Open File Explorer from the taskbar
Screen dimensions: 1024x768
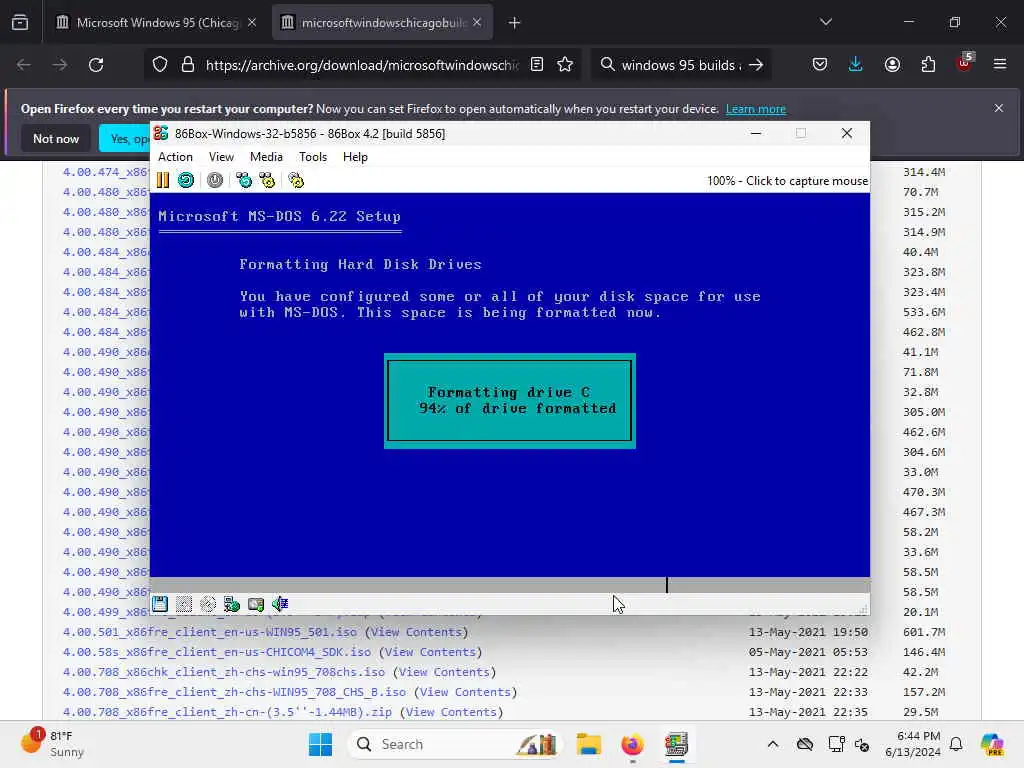[588, 744]
